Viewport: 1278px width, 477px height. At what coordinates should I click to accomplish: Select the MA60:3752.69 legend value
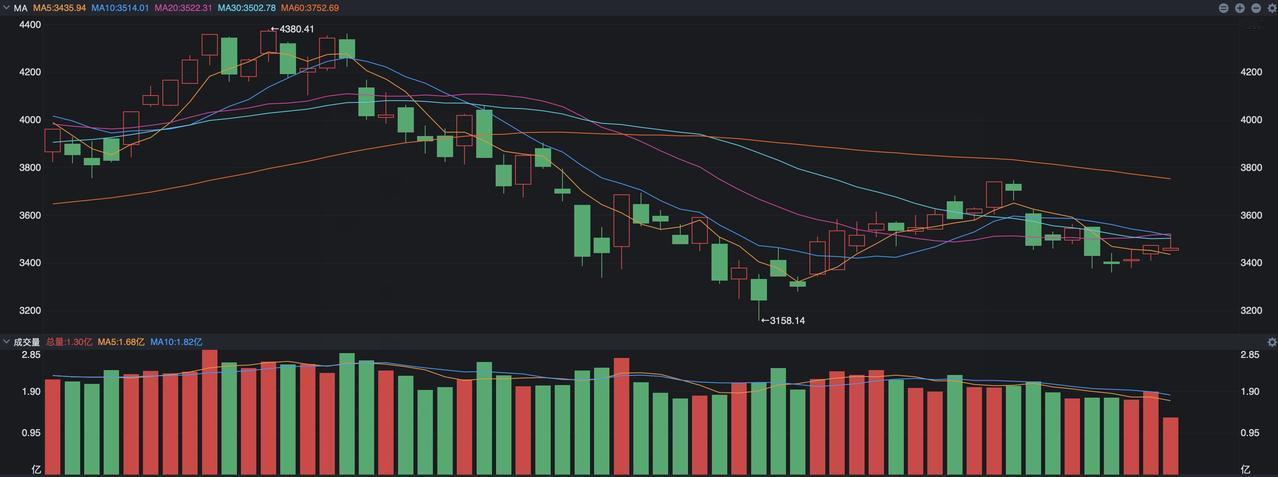point(309,8)
